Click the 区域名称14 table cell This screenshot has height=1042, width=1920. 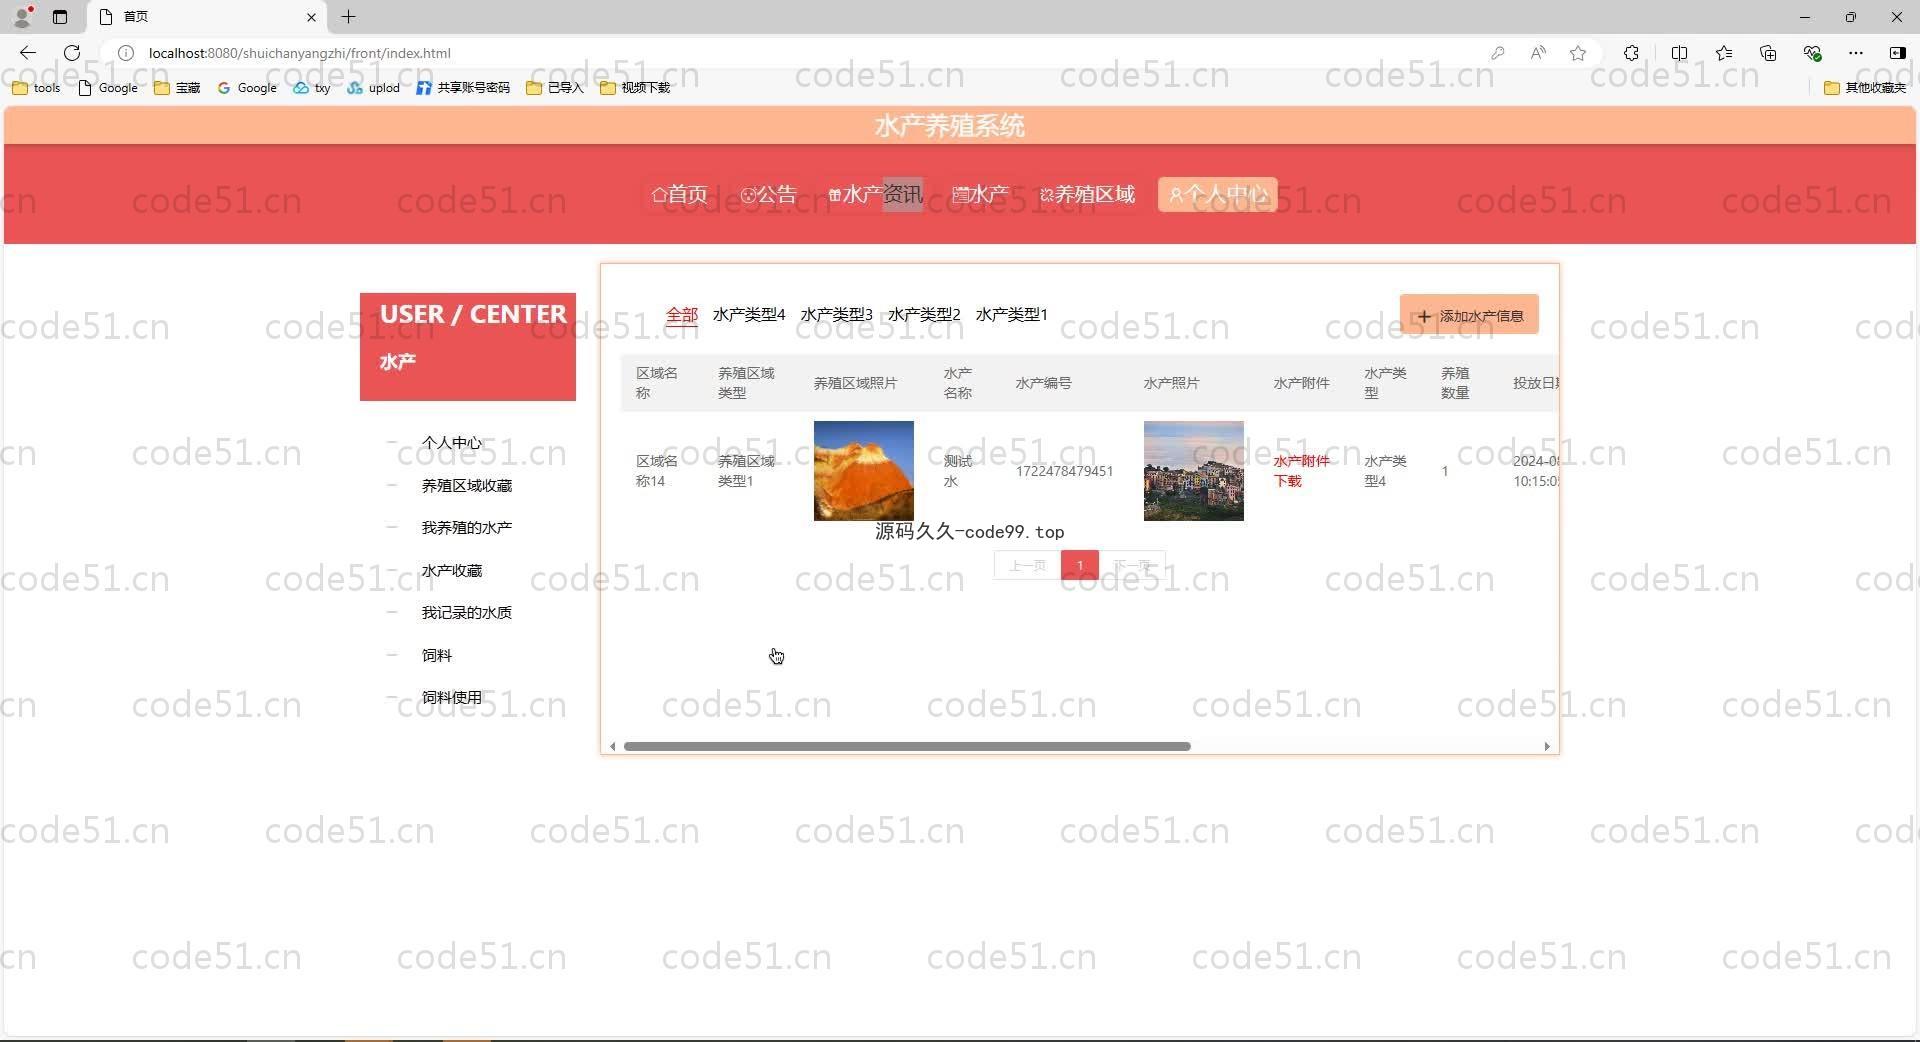(x=657, y=471)
